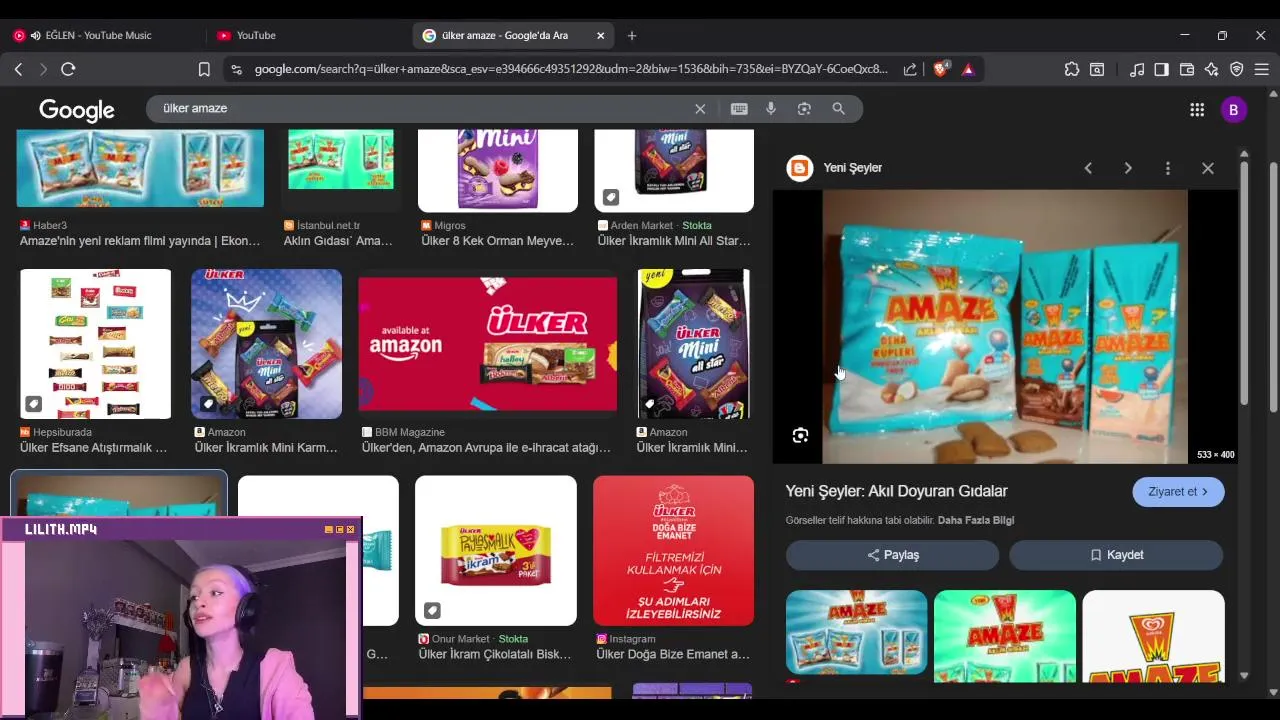This screenshot has height=720, width=1280.
Task: Click the magnifier search button
Action: [839, 108]
